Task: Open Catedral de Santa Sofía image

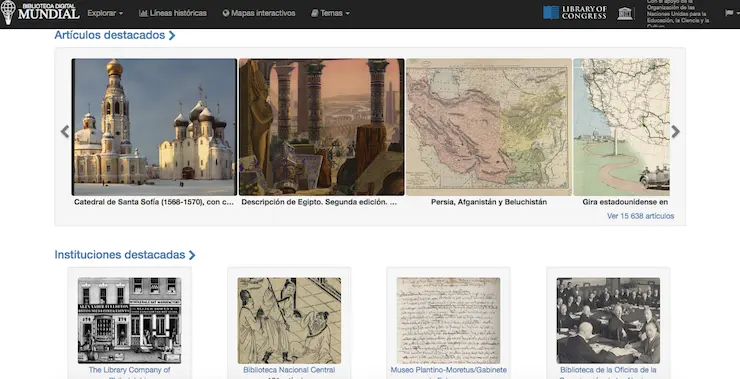Action: 154,127
